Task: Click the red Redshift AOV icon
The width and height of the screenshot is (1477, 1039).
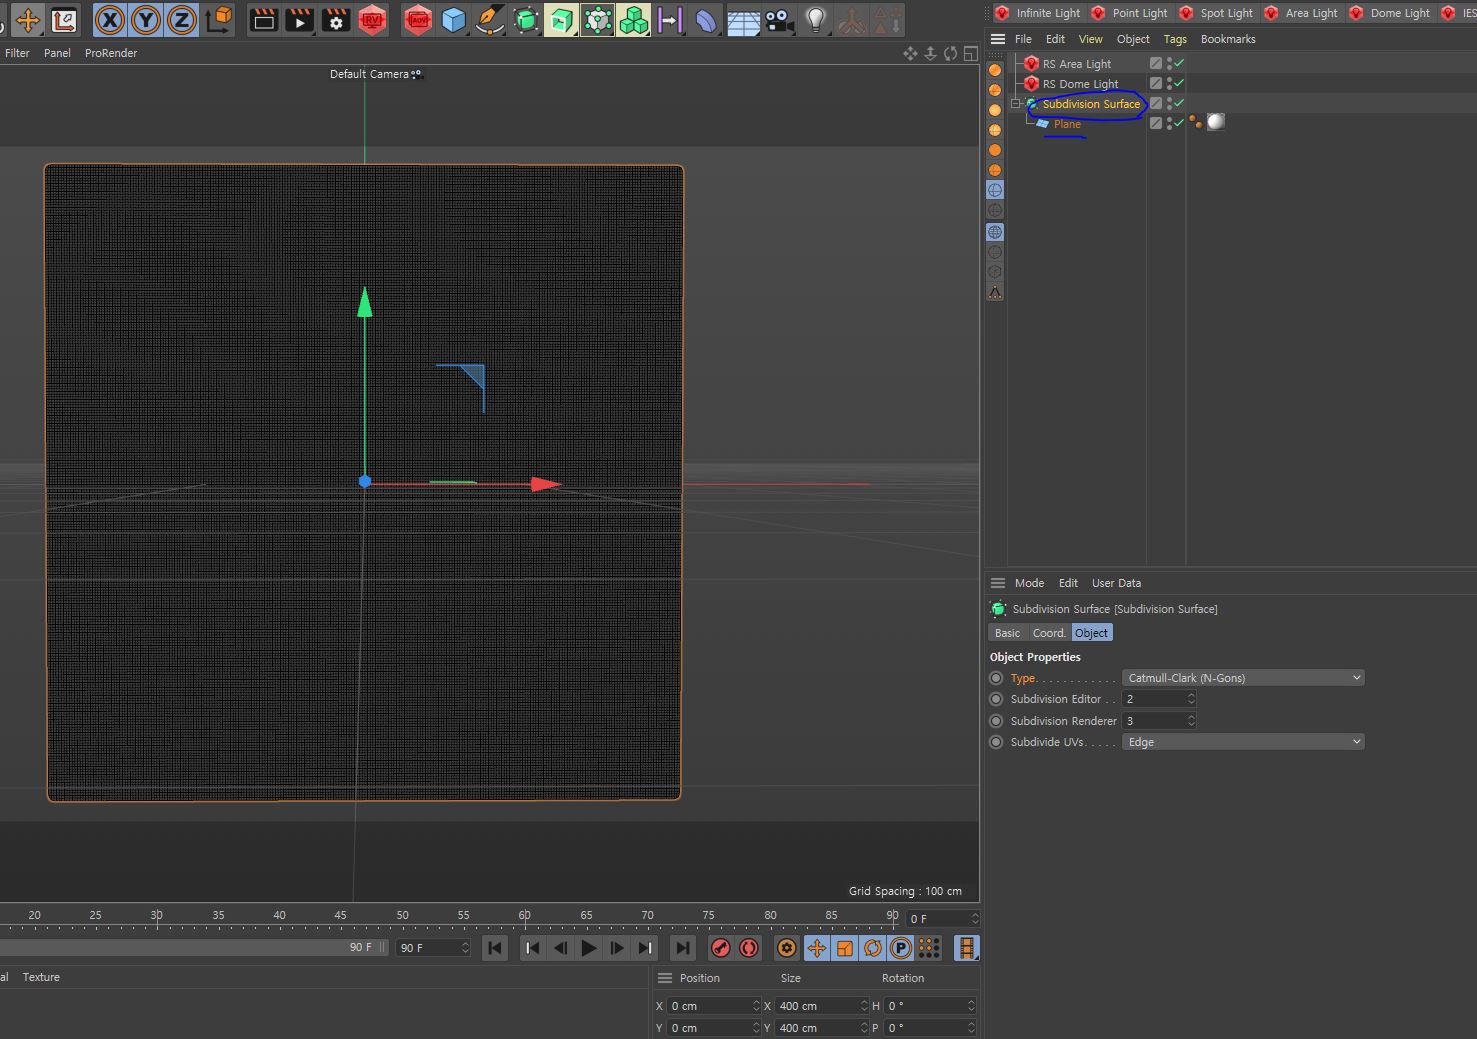Action: [418, 20]
